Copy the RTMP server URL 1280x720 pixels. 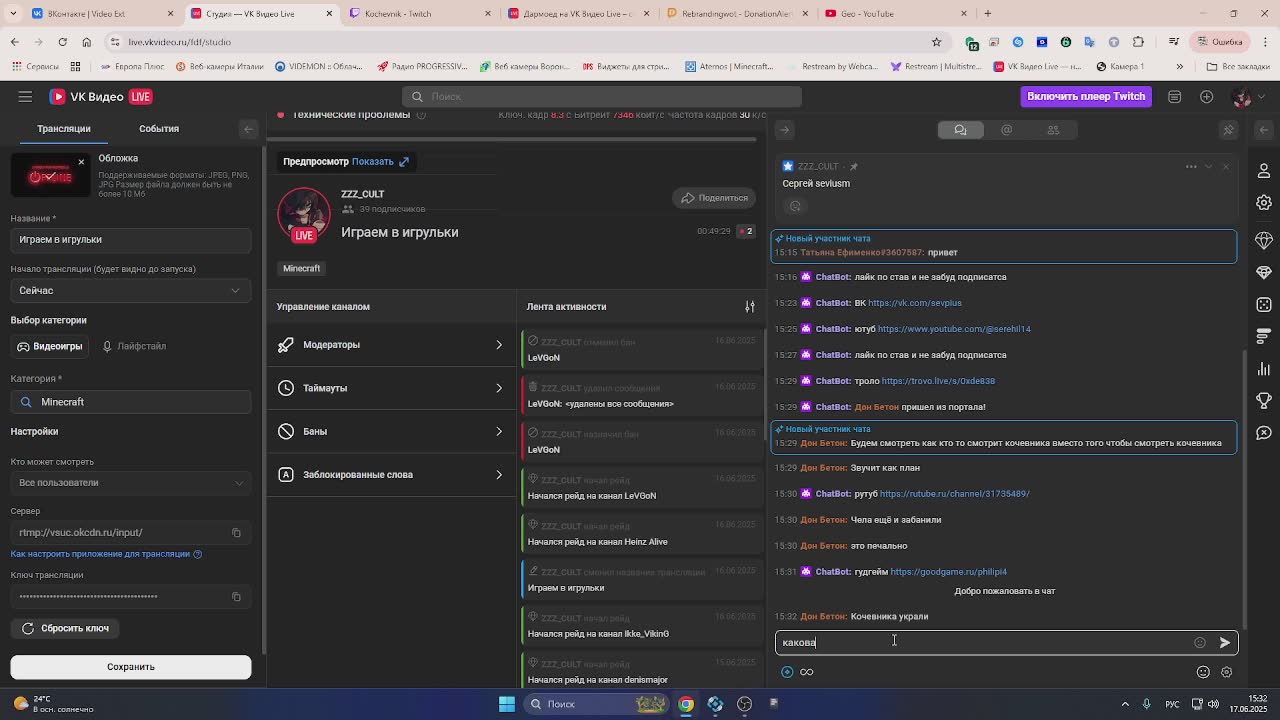click(x=236, y=532)
